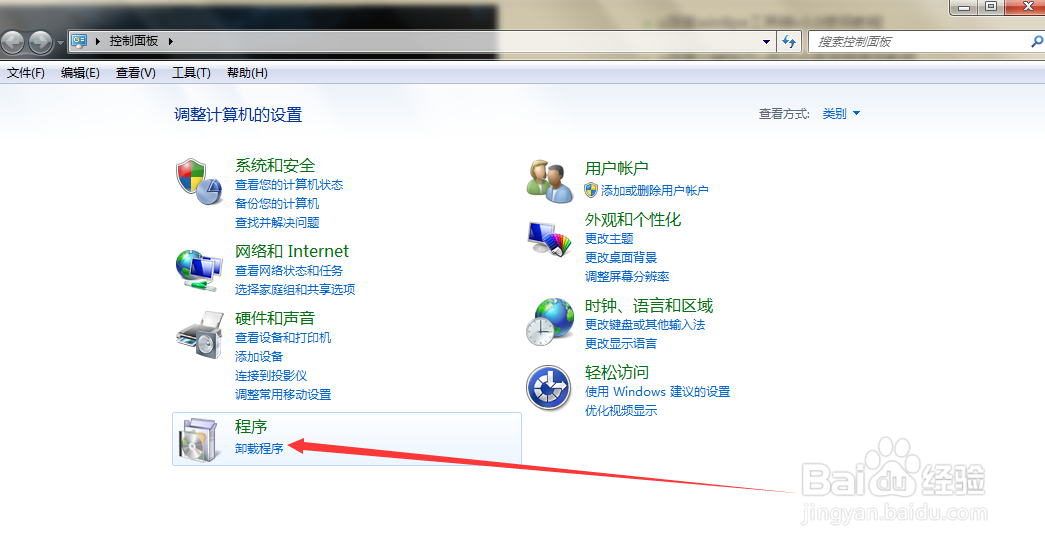Click 更改键盘或其他输入法 link
1045x549 pixels.
click(645, 324)
